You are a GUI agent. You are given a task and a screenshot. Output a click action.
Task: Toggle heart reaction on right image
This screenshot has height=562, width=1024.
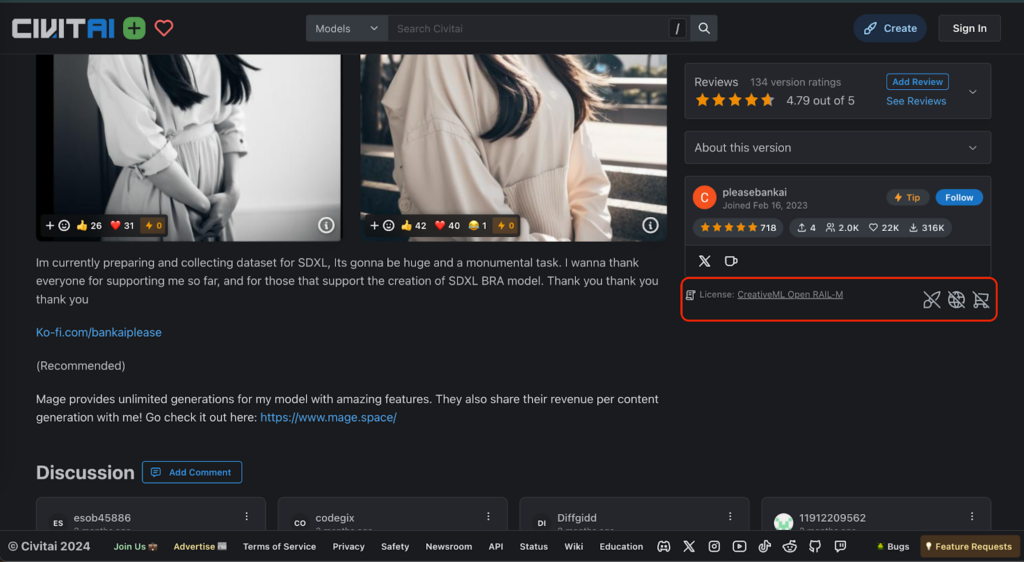click(x=447, y=226)
